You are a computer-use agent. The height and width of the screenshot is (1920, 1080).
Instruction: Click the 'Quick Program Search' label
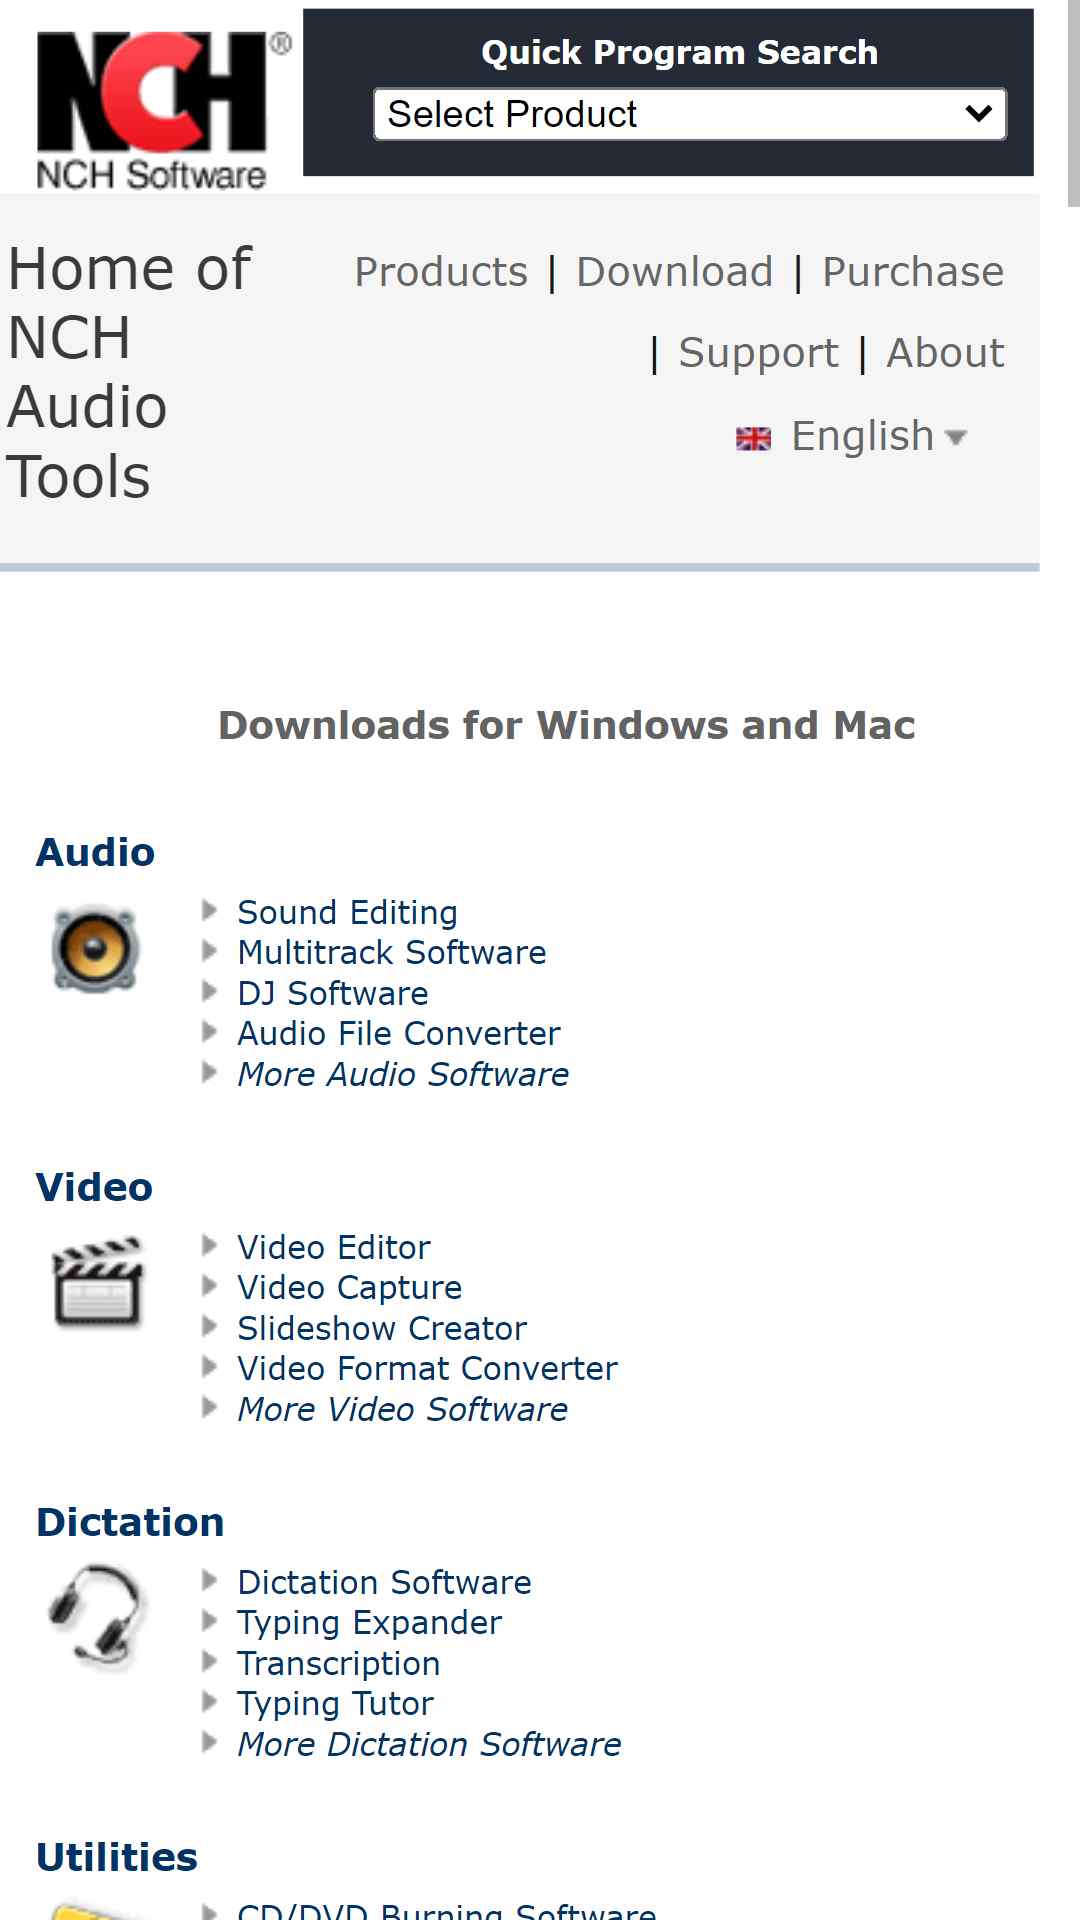(x=680, y=52)
